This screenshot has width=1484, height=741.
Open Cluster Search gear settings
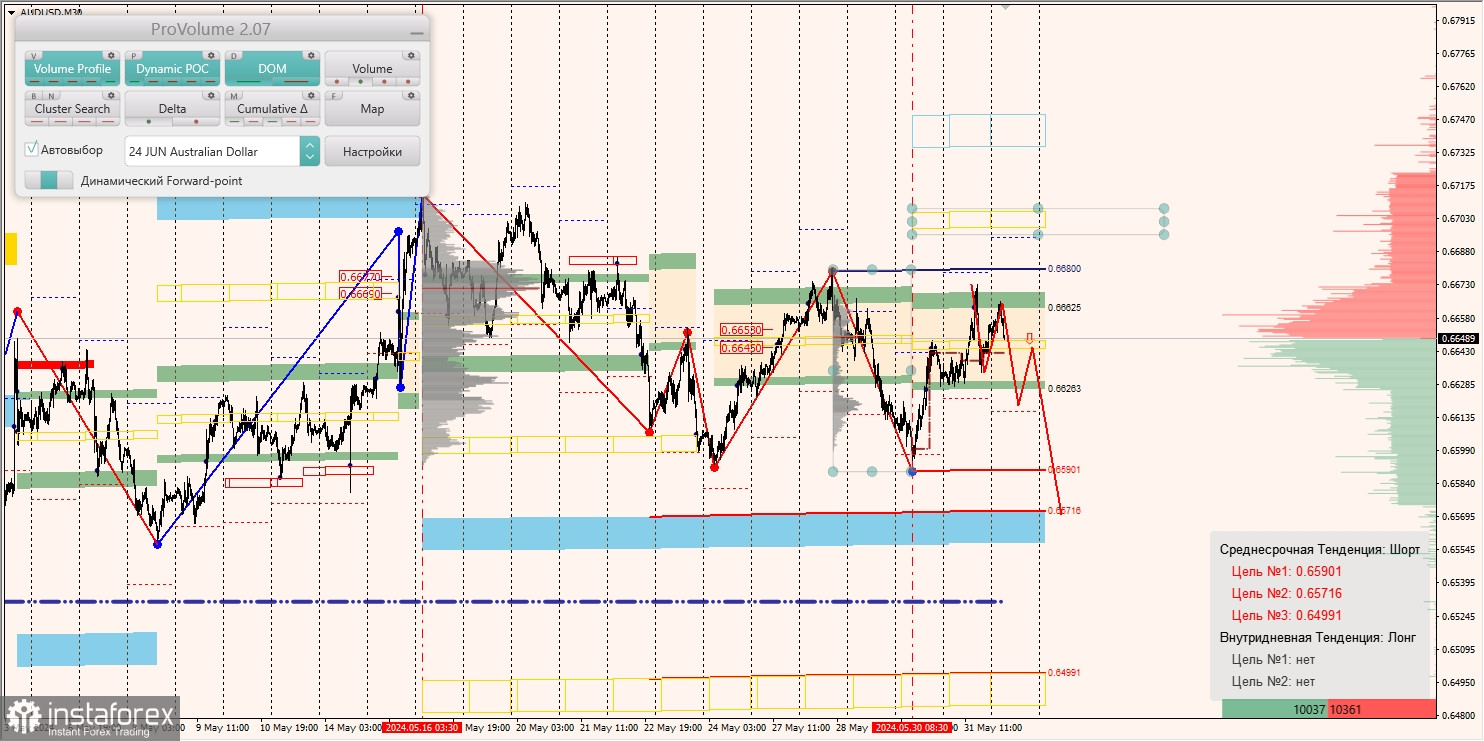pyautogui.click(x=111, y=95)
